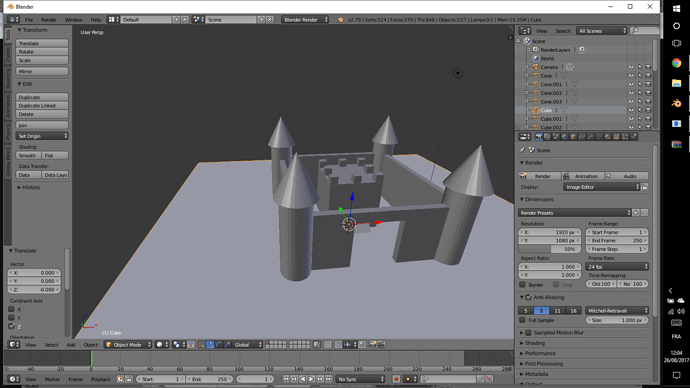The image size is (690, 388).
Task: Open the Object properties tab cube icon
Action: [x=573, y=137]
